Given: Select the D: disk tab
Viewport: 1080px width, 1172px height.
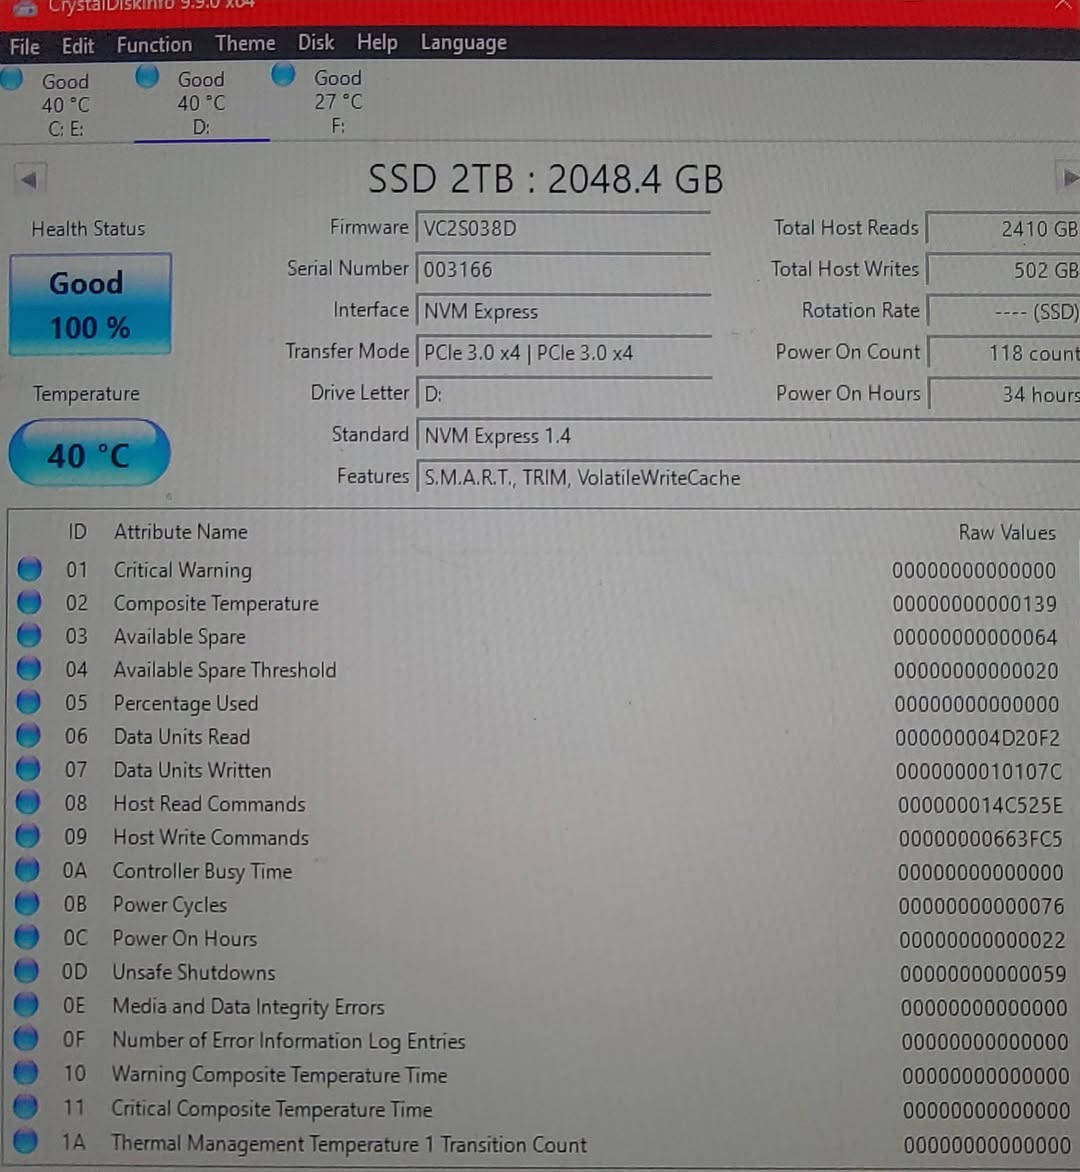Looking at the screenshot, I should pyautogui.click(x=202, y=102).
